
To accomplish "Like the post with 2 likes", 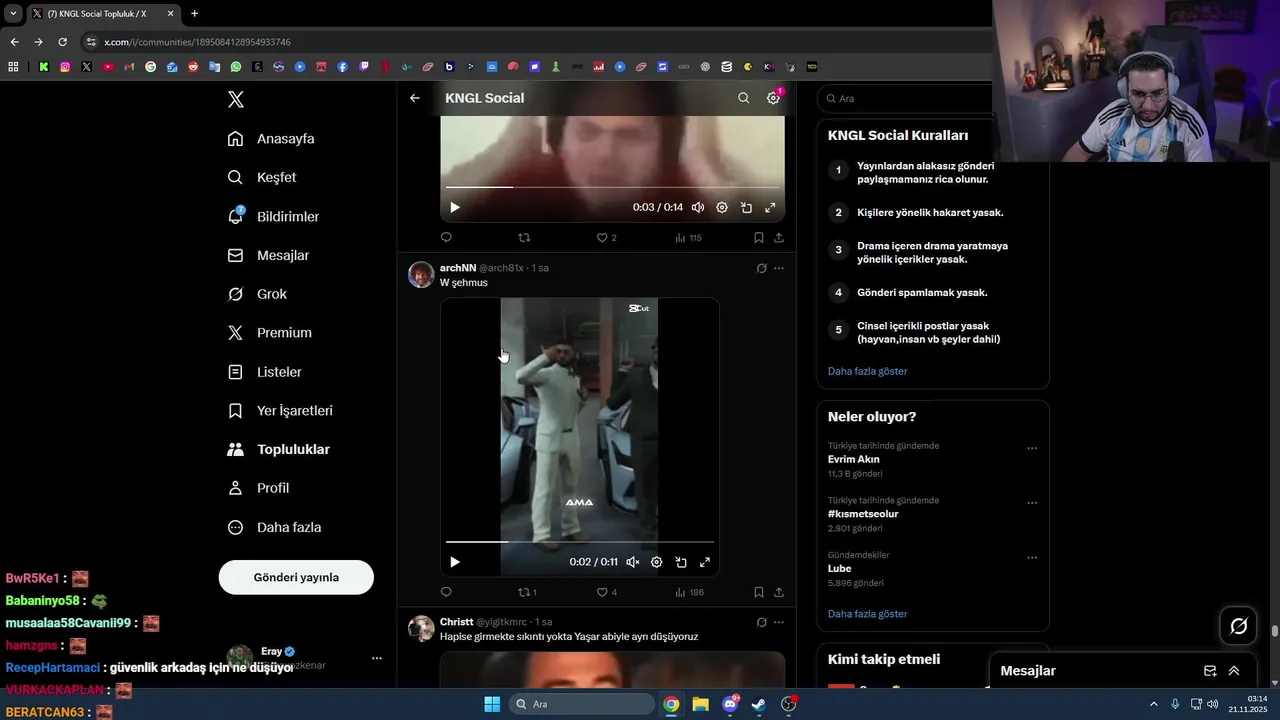I will pyautogui.click(x=606, y=237).
